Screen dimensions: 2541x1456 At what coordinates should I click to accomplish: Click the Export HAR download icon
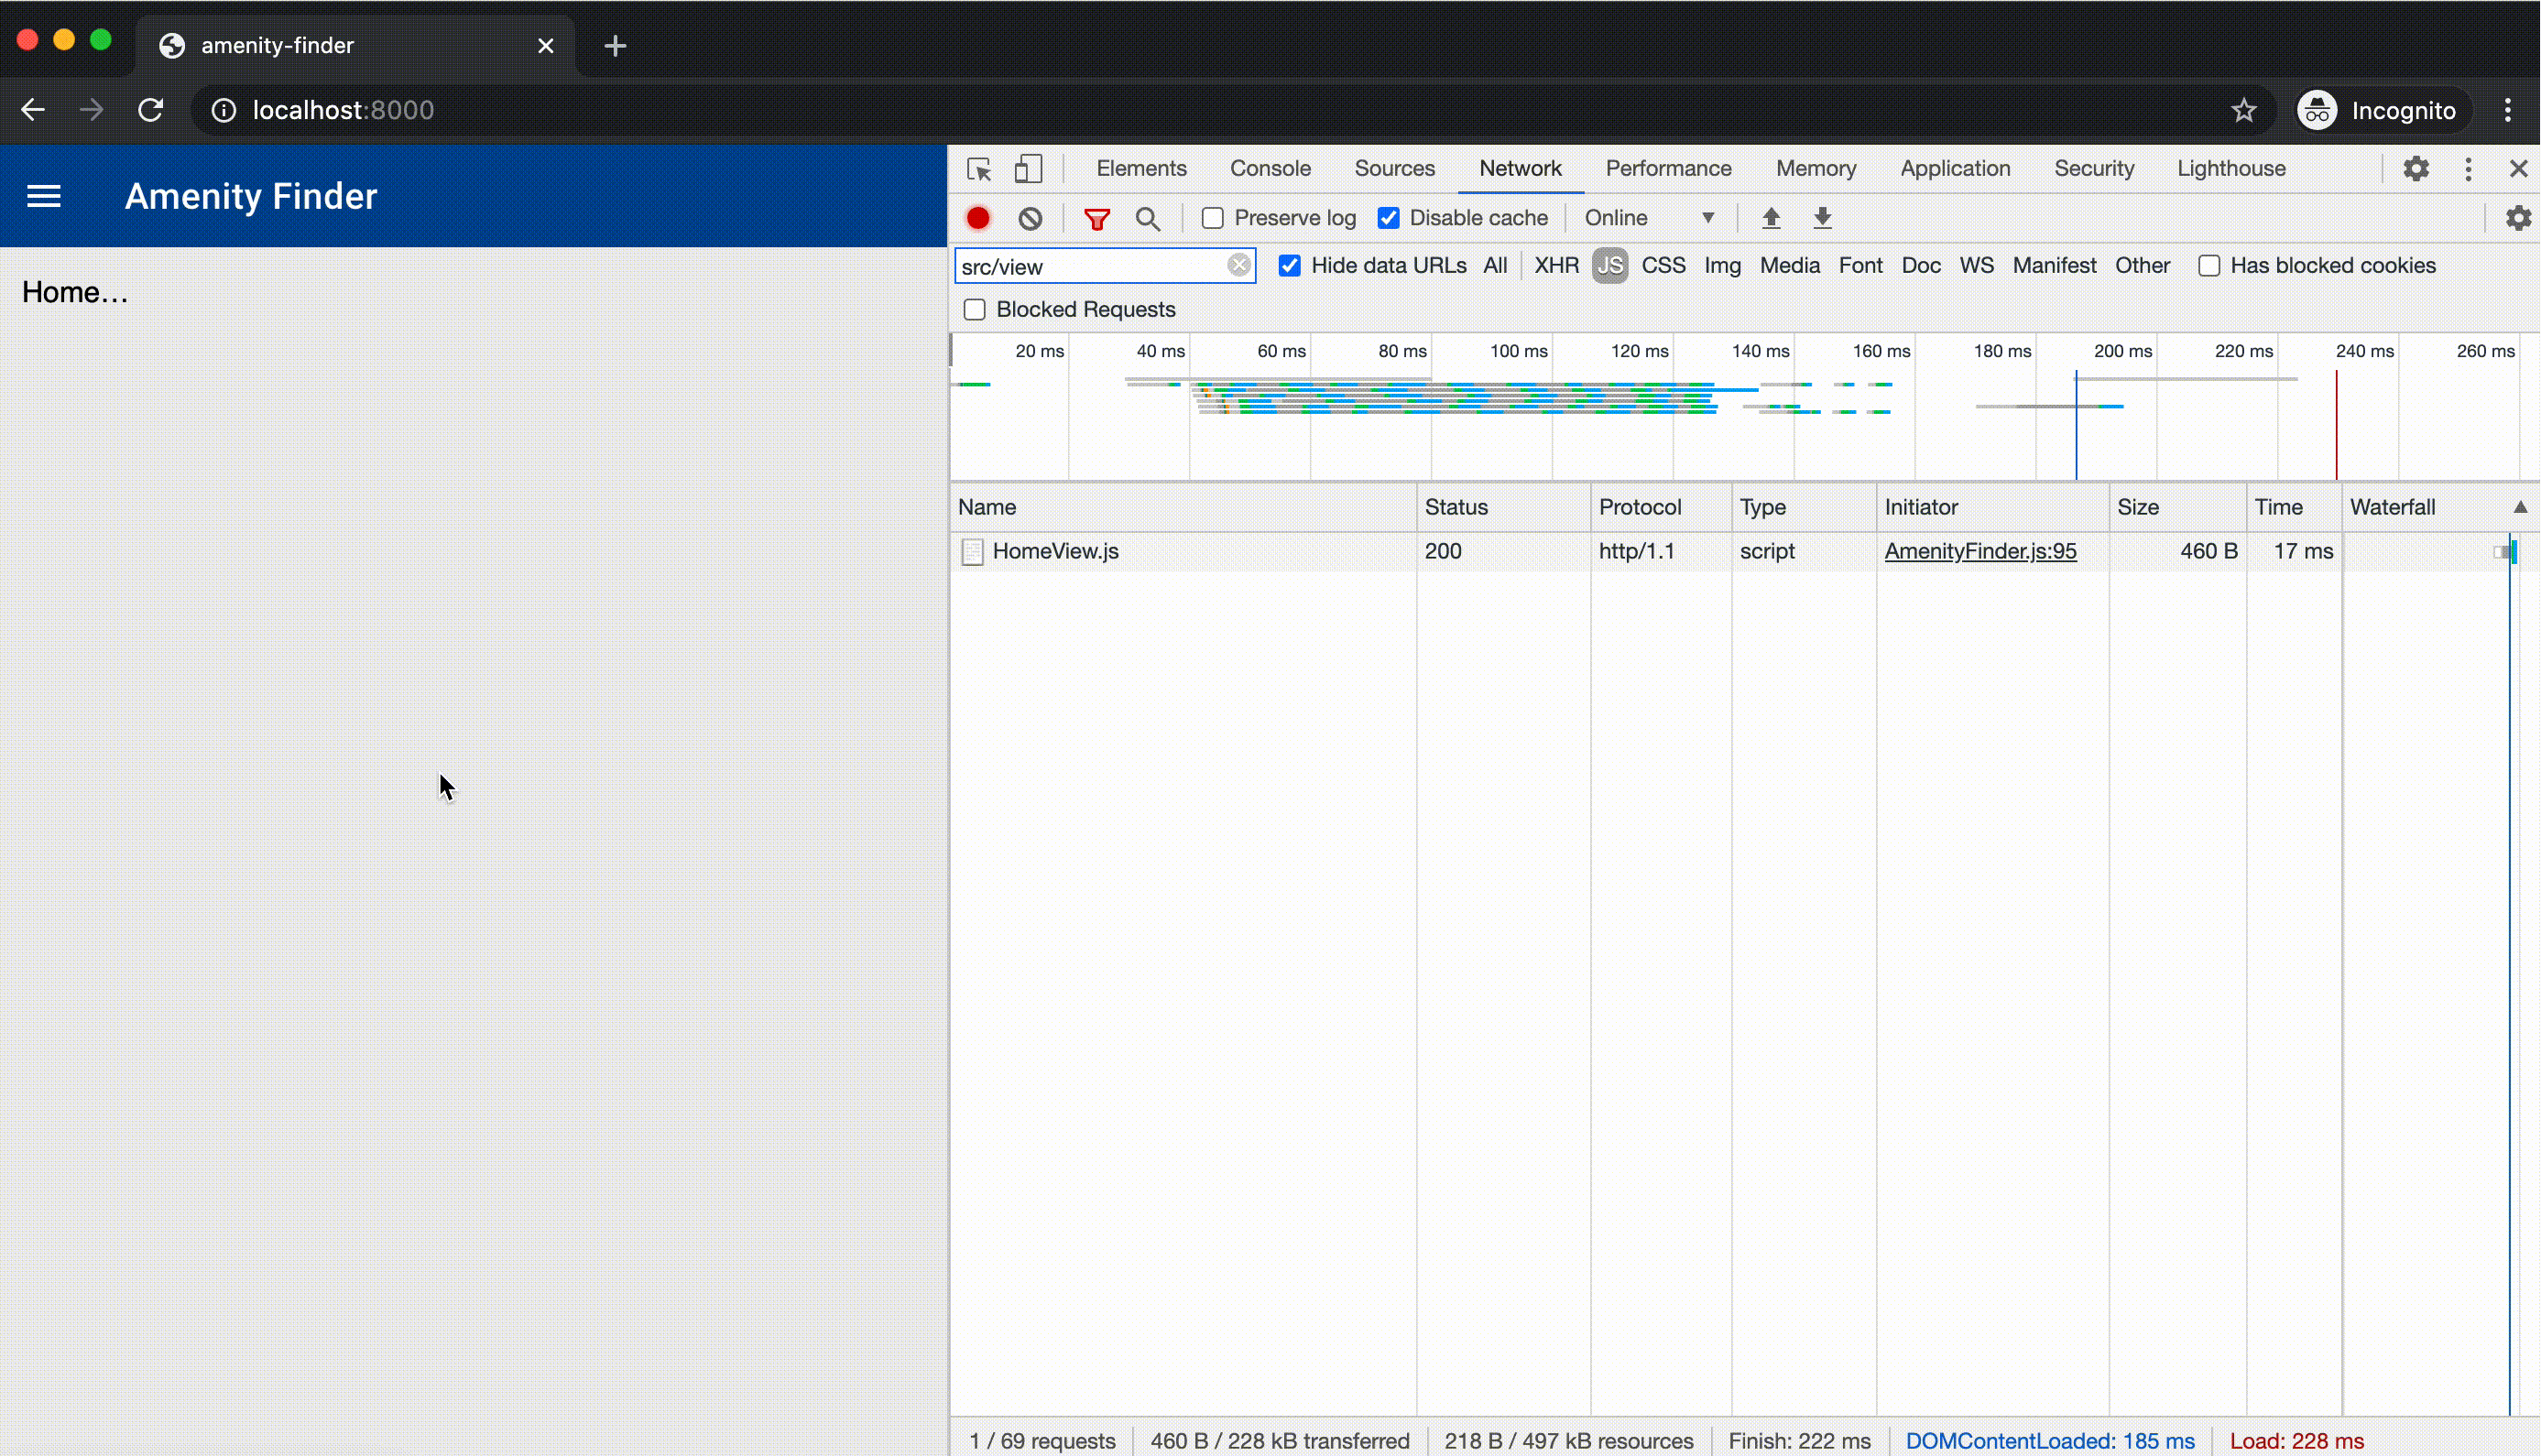tap(1822, 218)
